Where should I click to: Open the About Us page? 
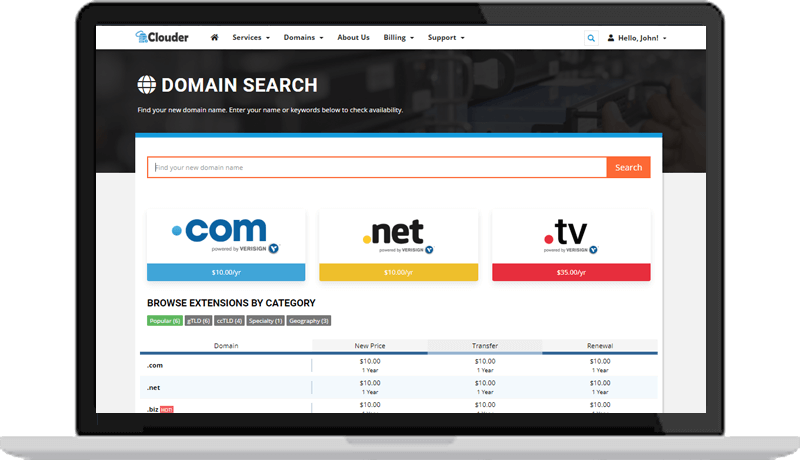[x=353, y=37]
